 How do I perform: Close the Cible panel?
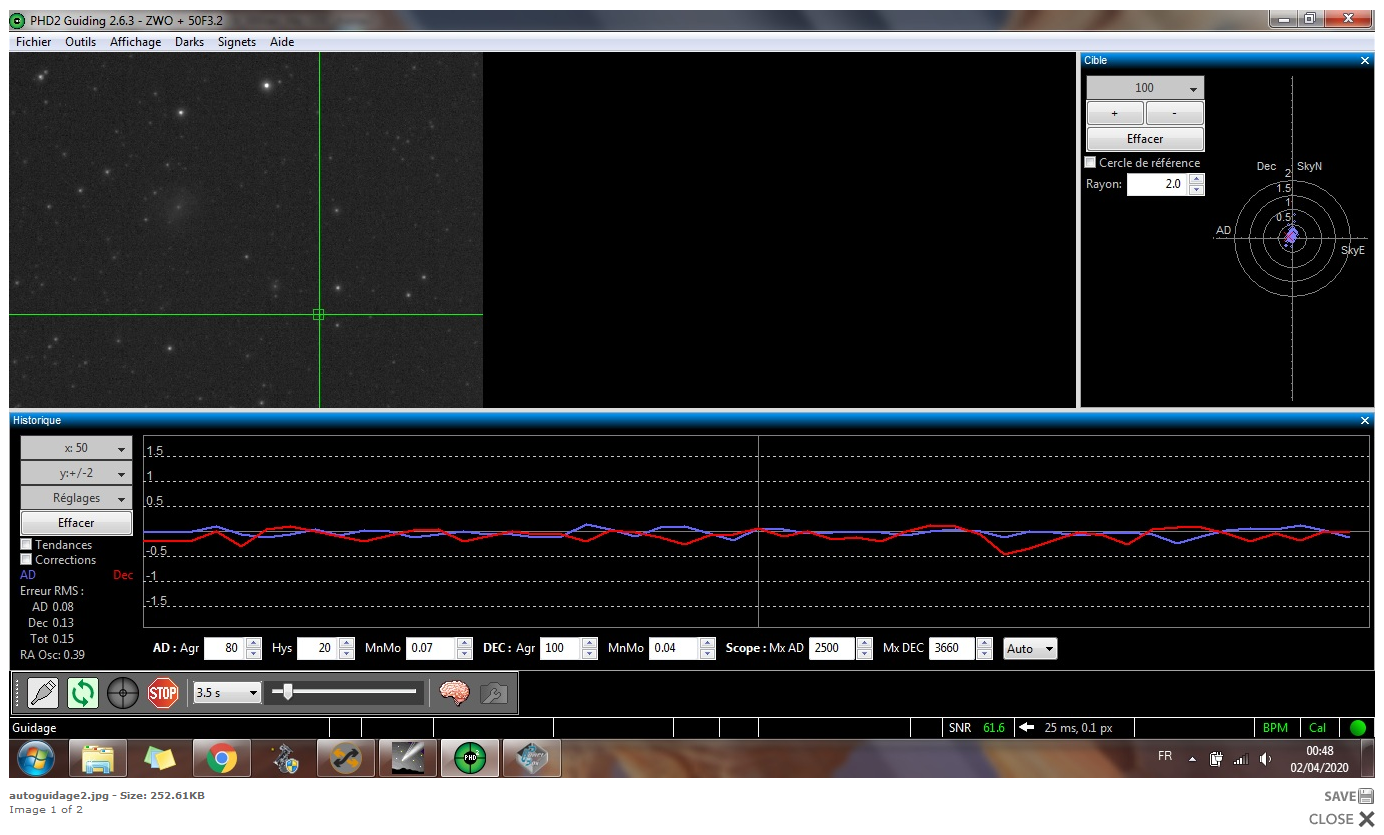coord(1365,61)
